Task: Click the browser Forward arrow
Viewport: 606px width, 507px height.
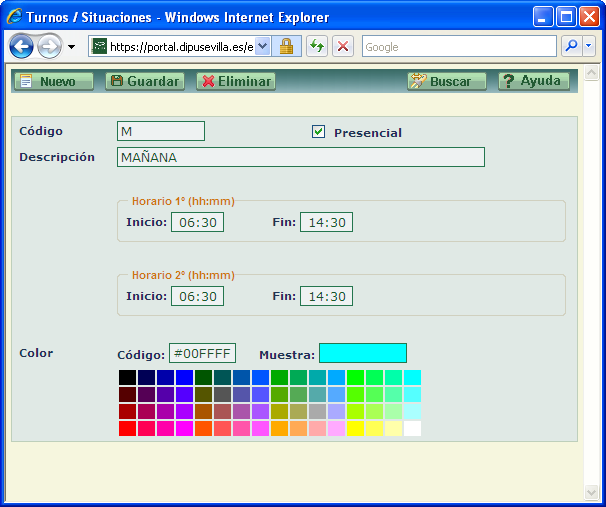Action: (49, 47)
